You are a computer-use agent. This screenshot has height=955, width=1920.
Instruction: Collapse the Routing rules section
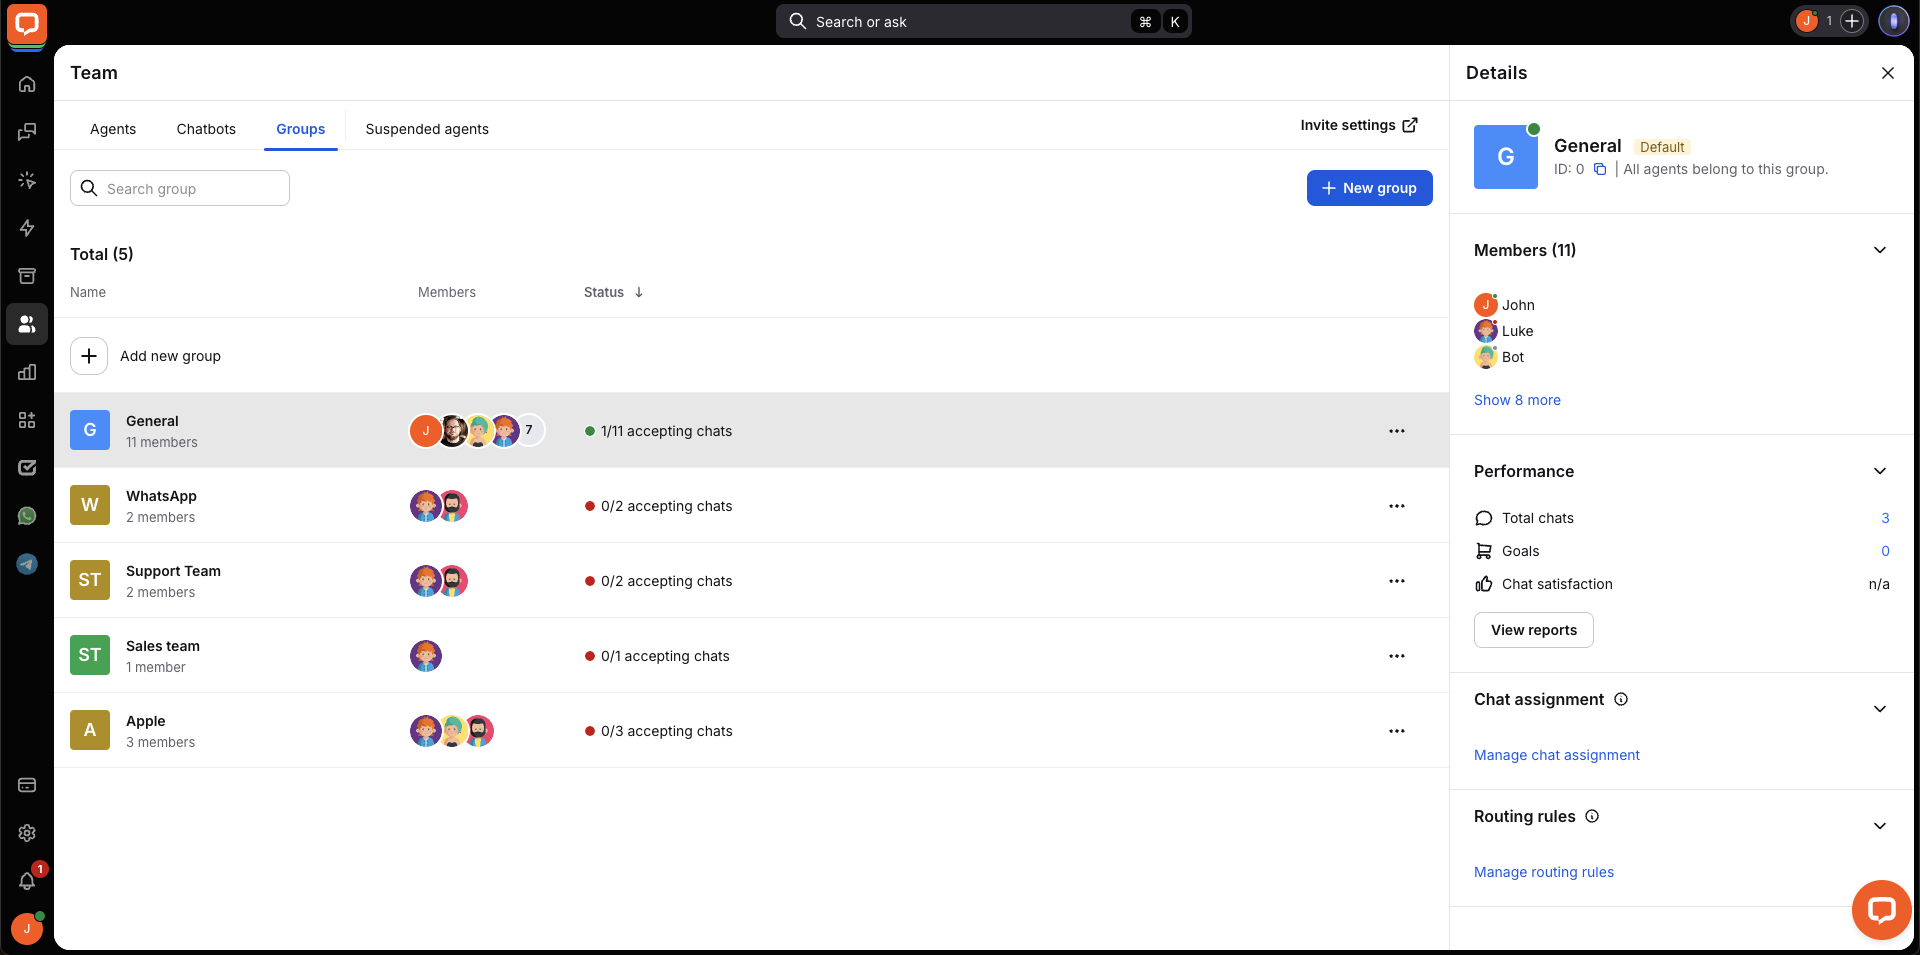click(1879, 826)
